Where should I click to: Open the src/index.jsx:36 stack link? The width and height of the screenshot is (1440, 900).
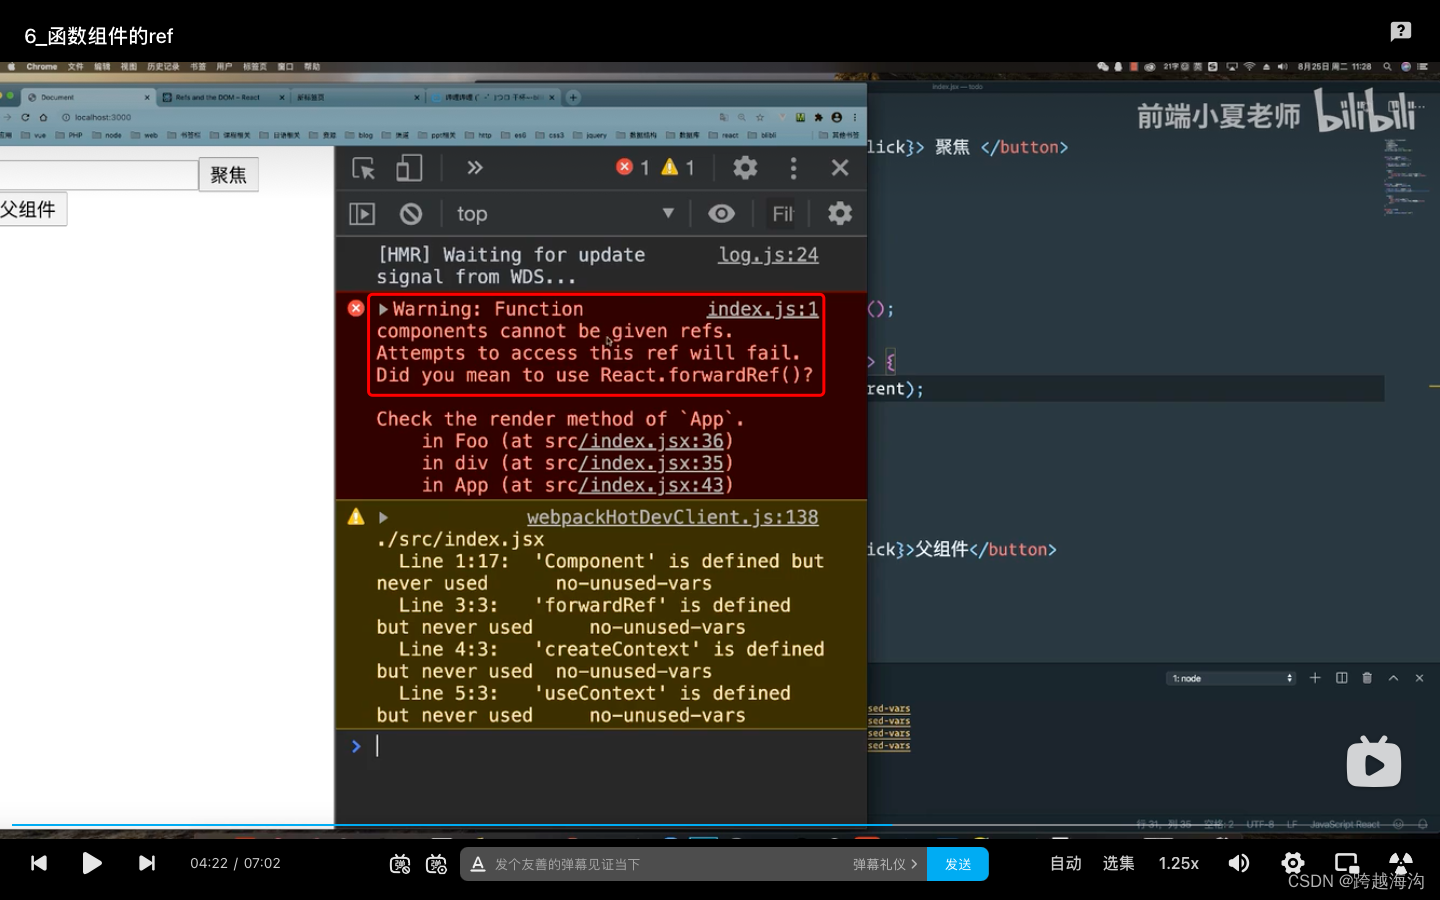(x=651, y=441)
